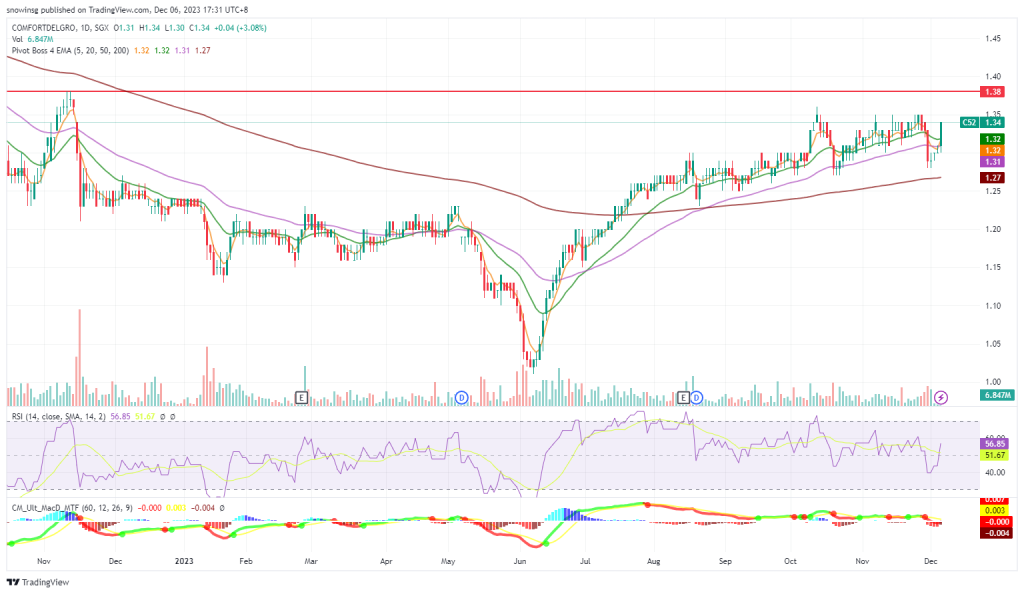Click the earnings E marker near March

[x=301, y=397]
